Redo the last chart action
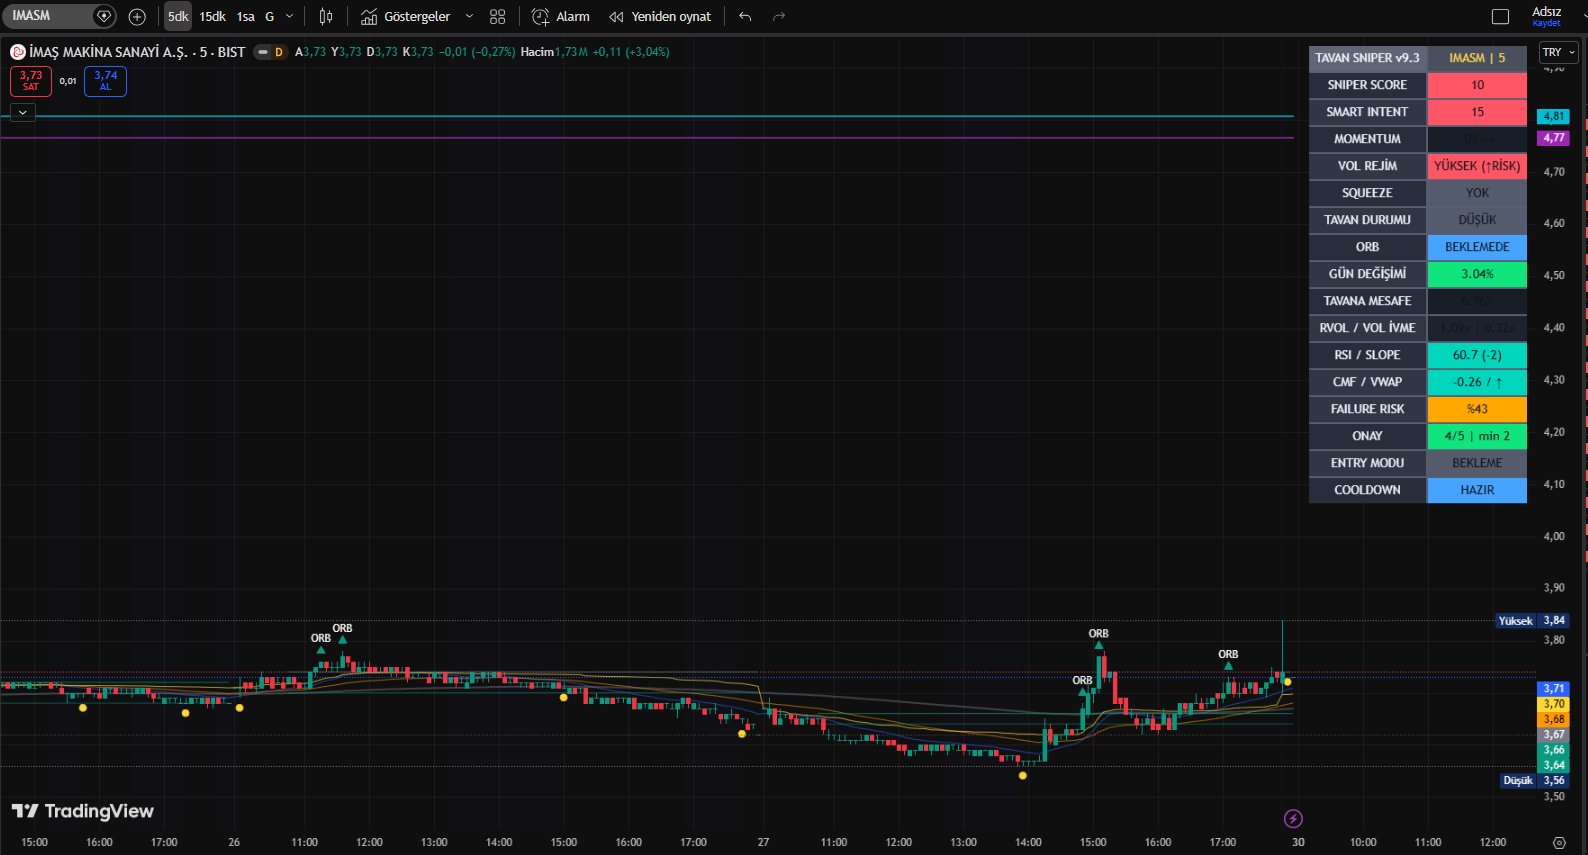Screen dimensions: 1588x855 click(779, 17)
